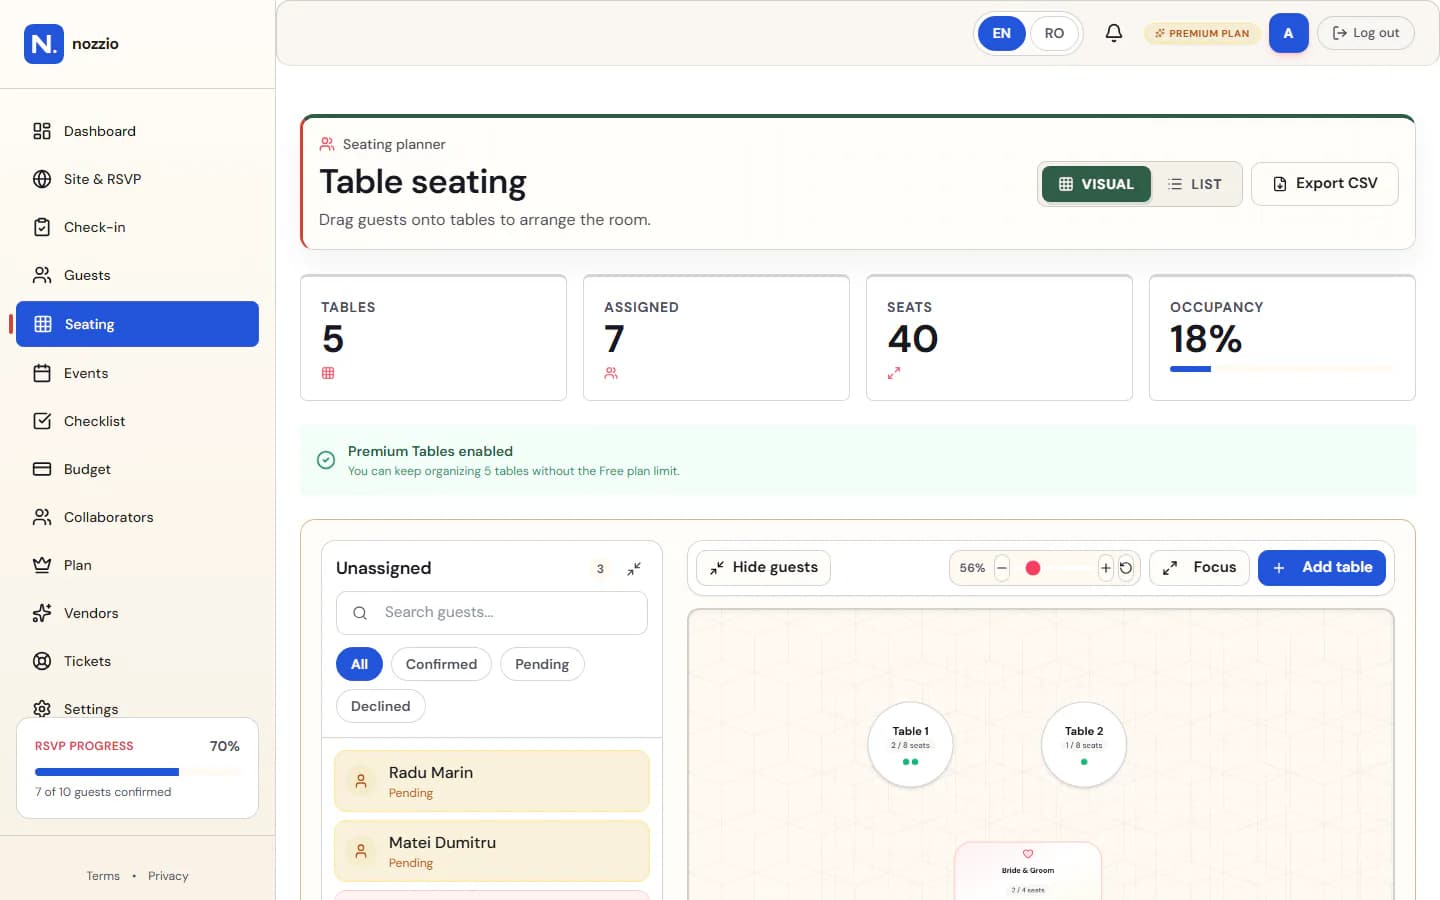Select Seating in the sidebar
The height and width of the screenshot is (900, 1440).
(x=137, y=324)
